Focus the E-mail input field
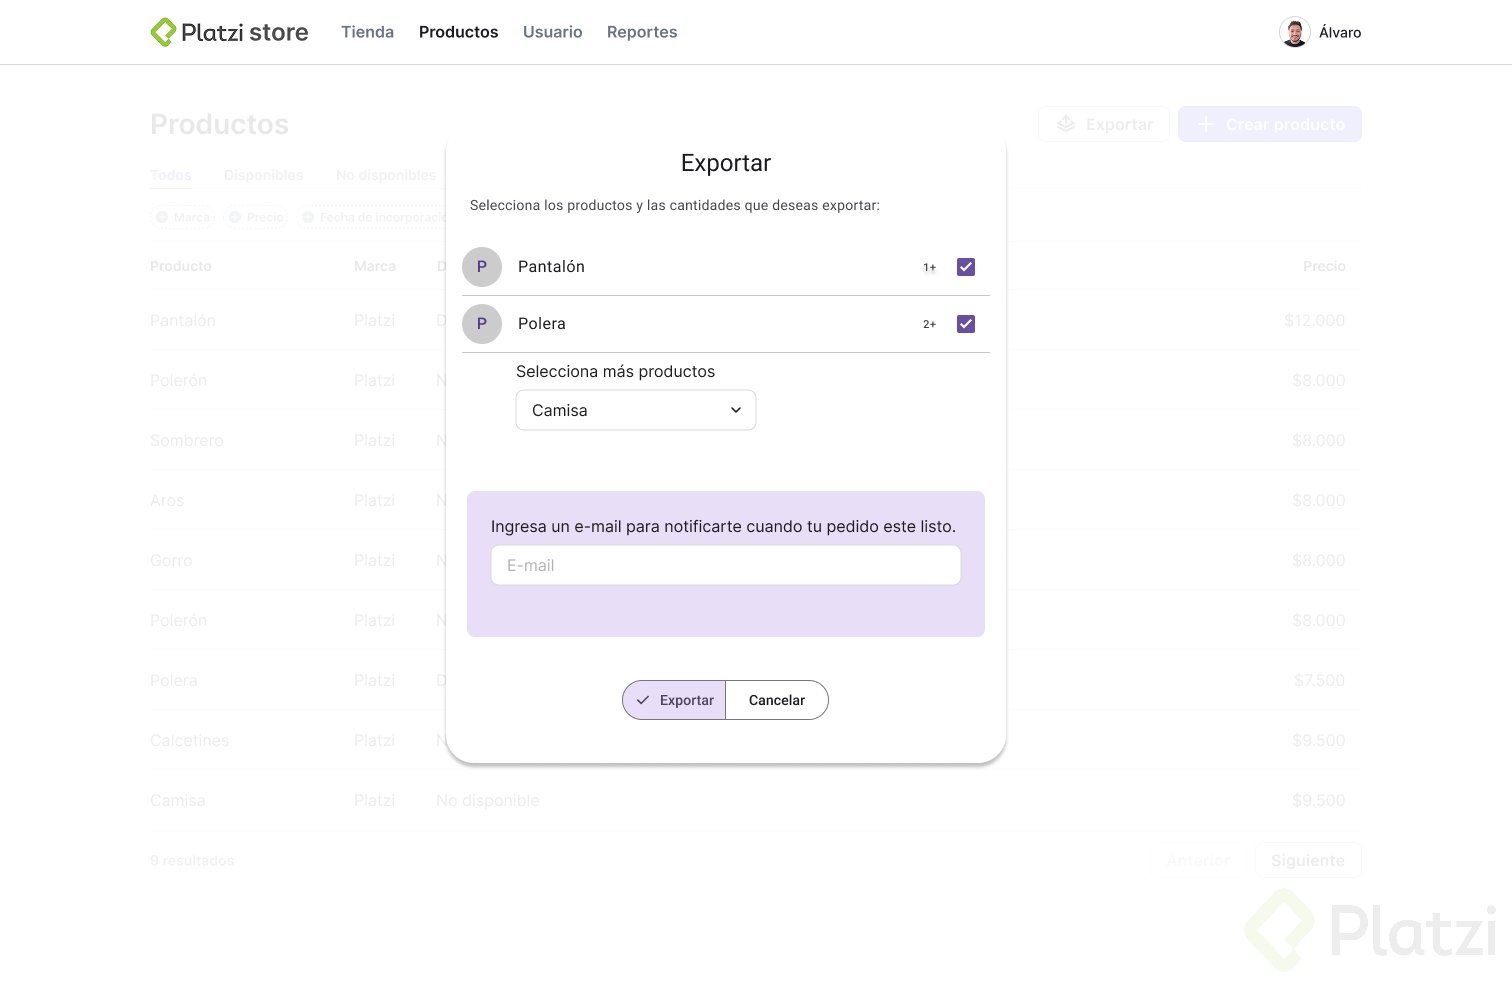The width and height of the screenshot is (1512, 982). pyautogui.click(x=726, y=565)
